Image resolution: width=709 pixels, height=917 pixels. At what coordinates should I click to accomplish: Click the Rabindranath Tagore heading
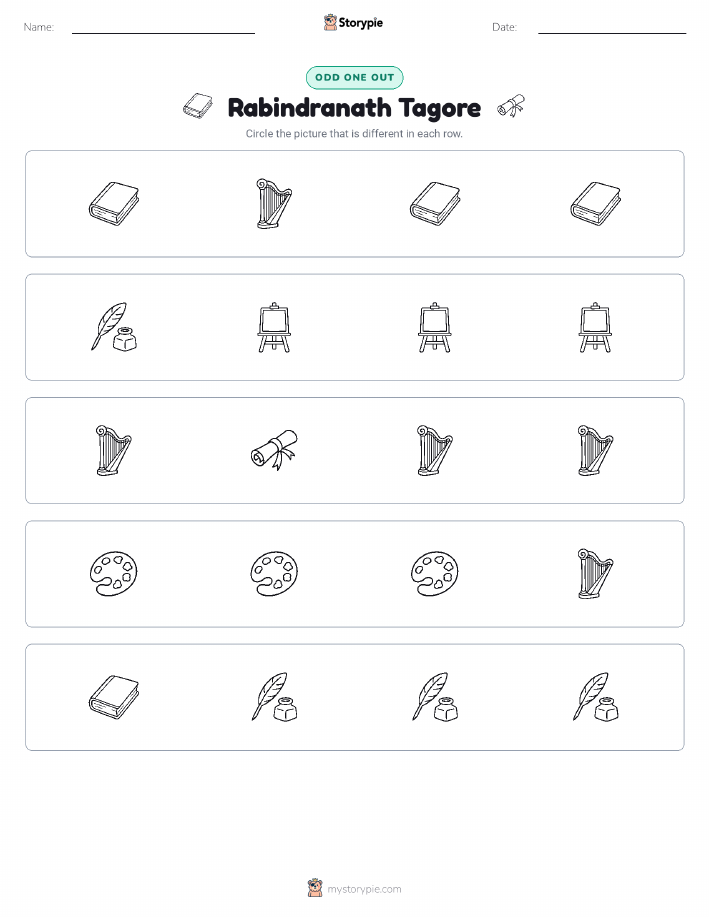[x=354, y=108]
